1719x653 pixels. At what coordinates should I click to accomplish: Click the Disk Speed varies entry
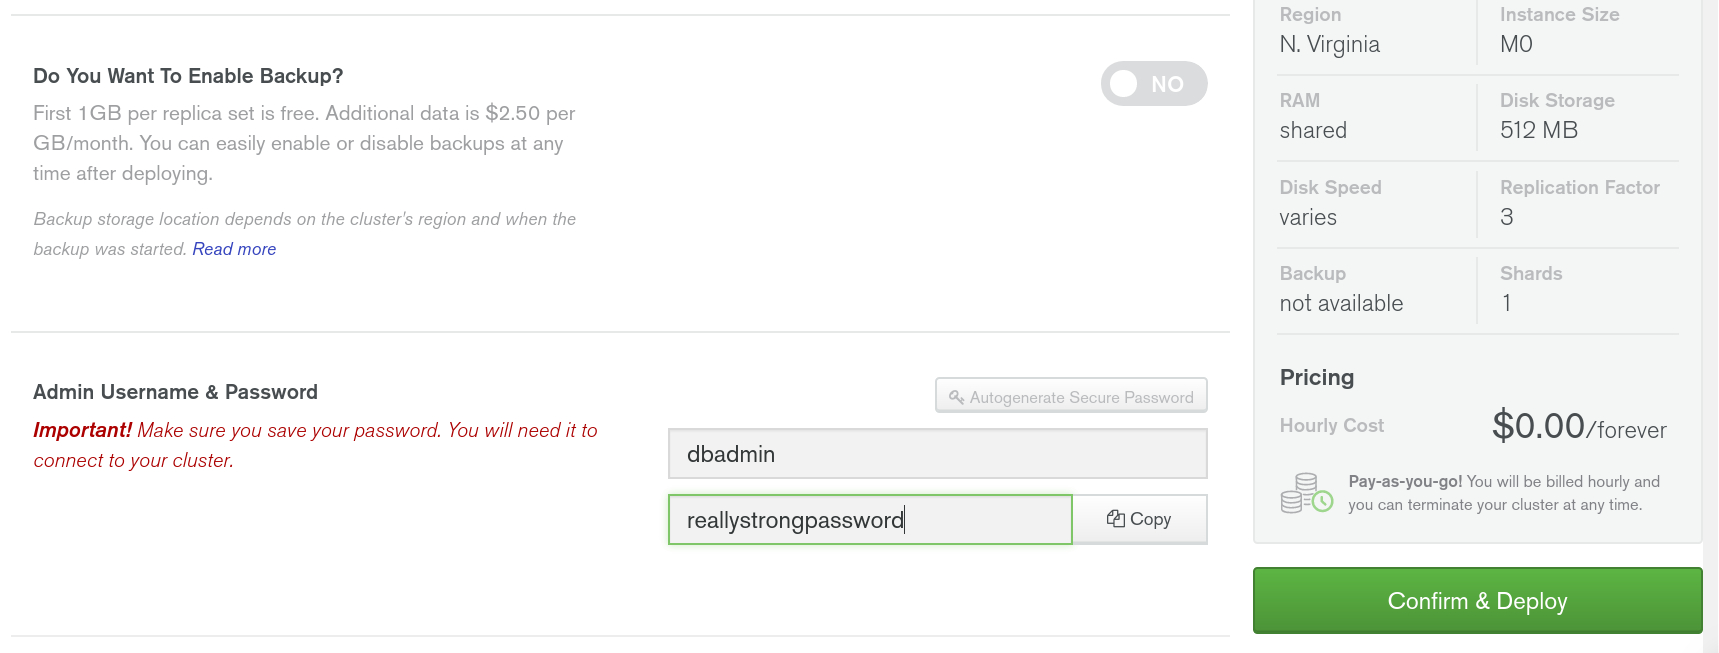pos(1308,217)
